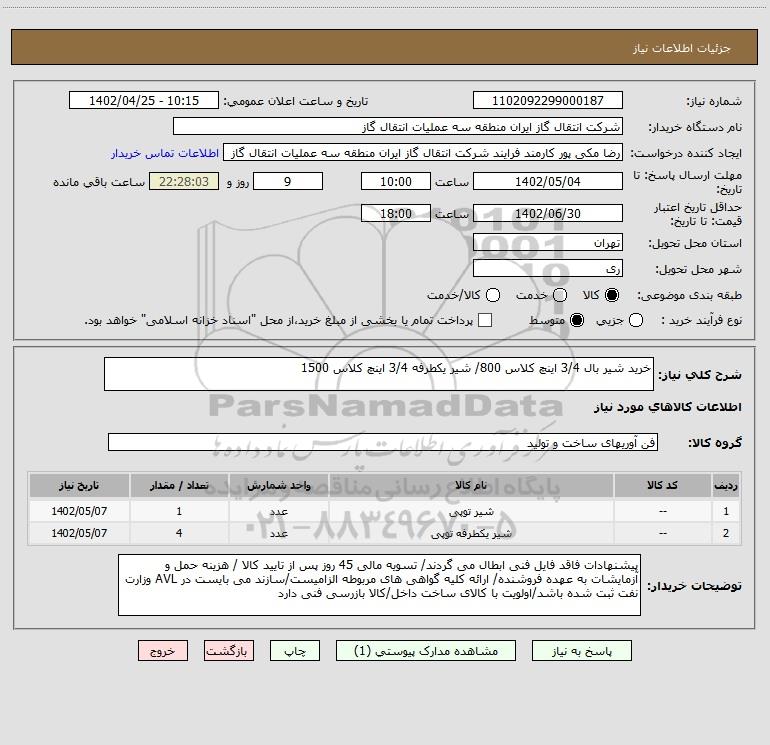Click the response deadline date 1402/05/04
Image resolution: width=770 pixels, height=745 pixels.
548,181
